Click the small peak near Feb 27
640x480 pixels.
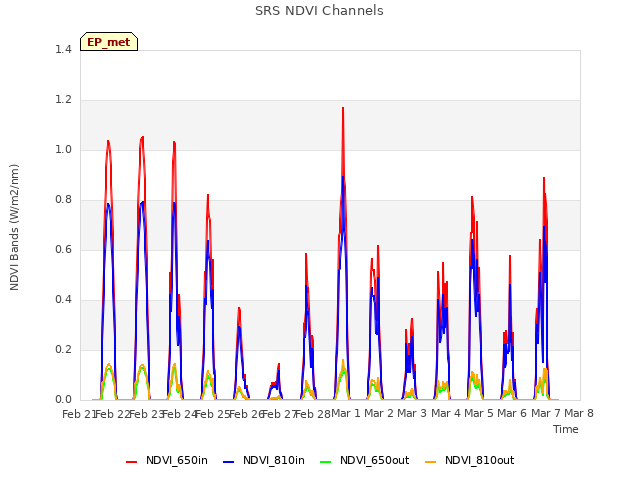[278, 364]
